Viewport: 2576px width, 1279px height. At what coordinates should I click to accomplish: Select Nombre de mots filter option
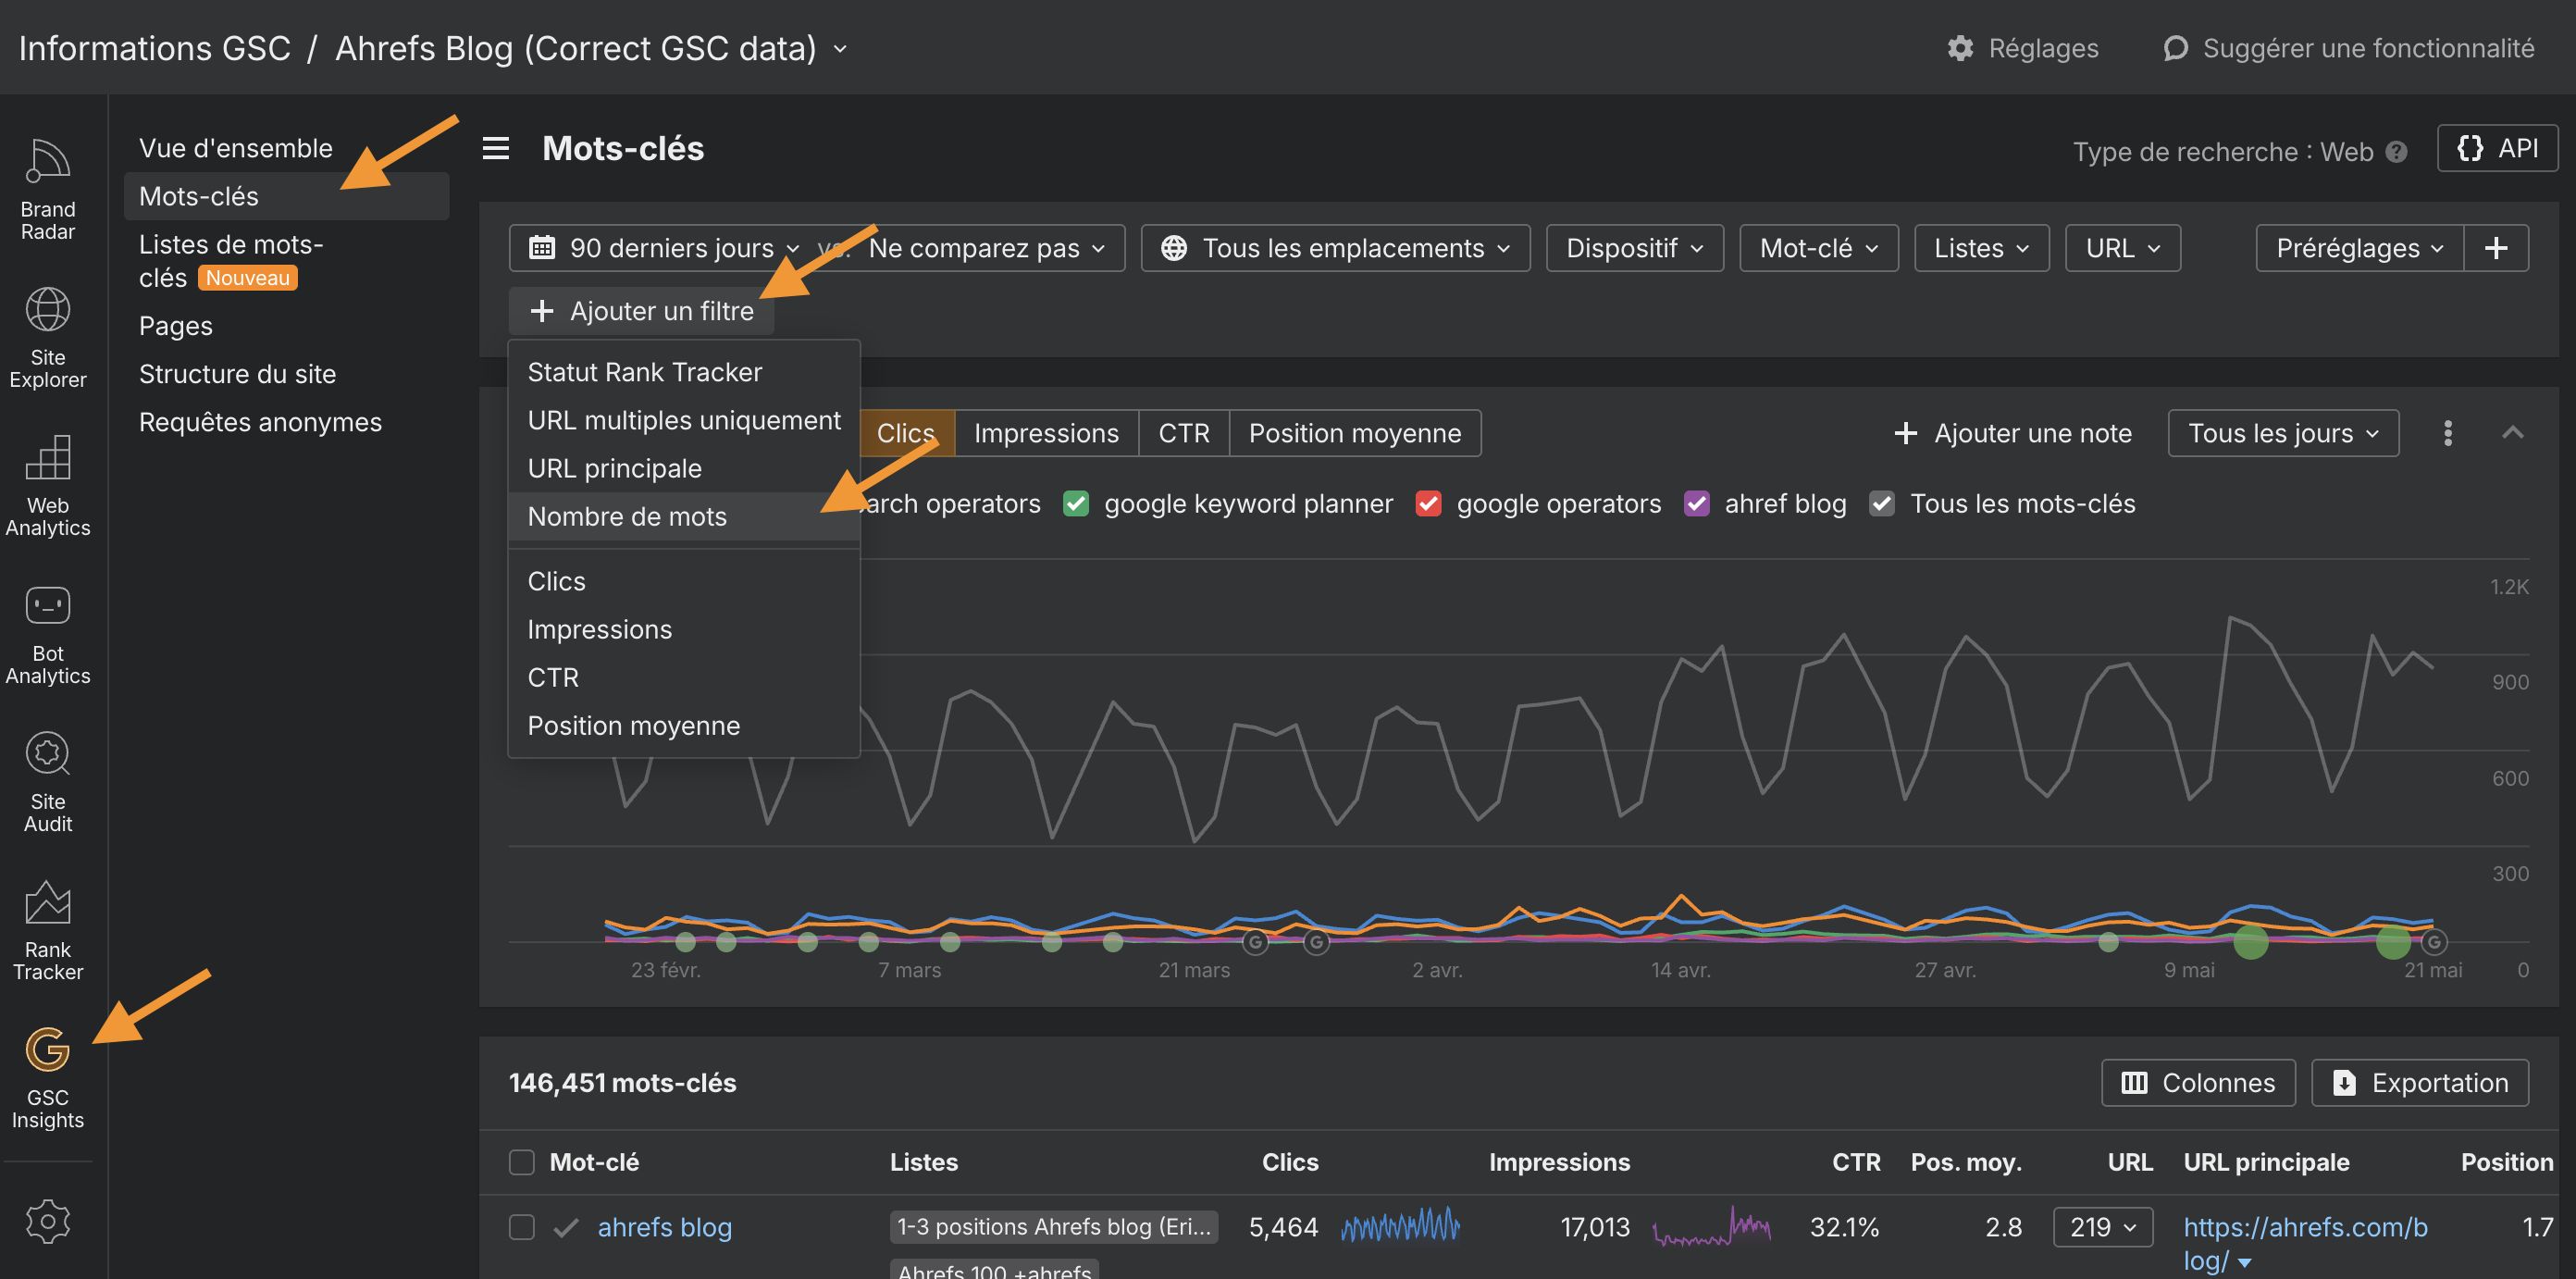pos(684,516)
